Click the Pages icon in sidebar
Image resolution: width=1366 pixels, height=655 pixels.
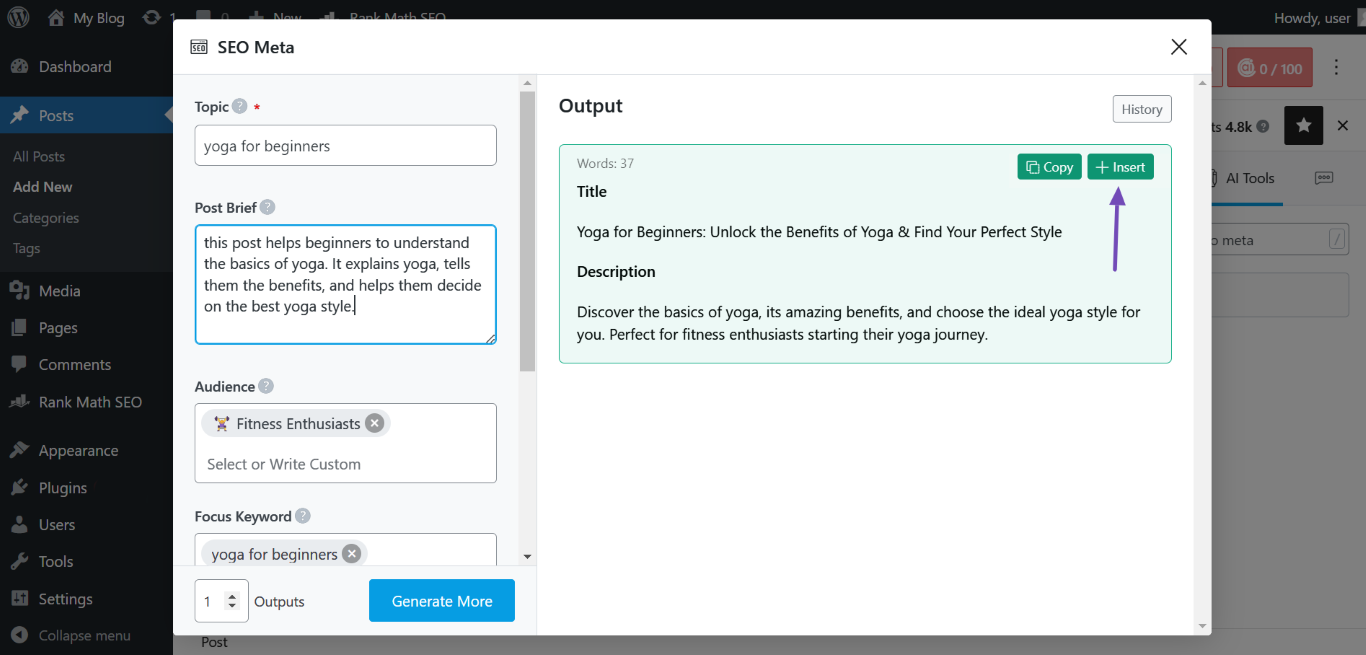(19, 328)
